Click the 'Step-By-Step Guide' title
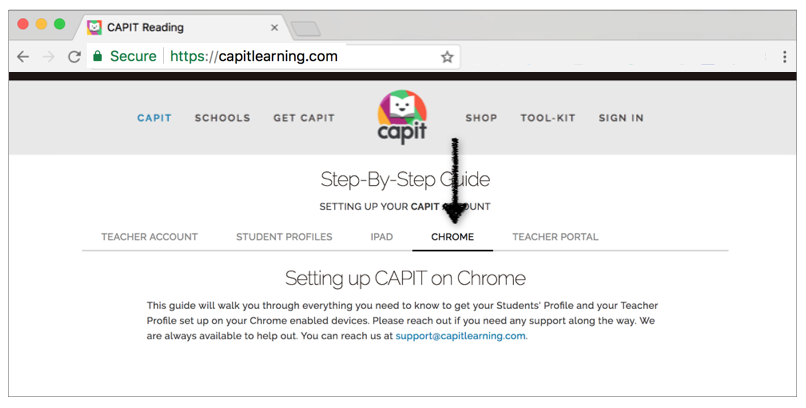806x408 pixels. click(405, 179)
